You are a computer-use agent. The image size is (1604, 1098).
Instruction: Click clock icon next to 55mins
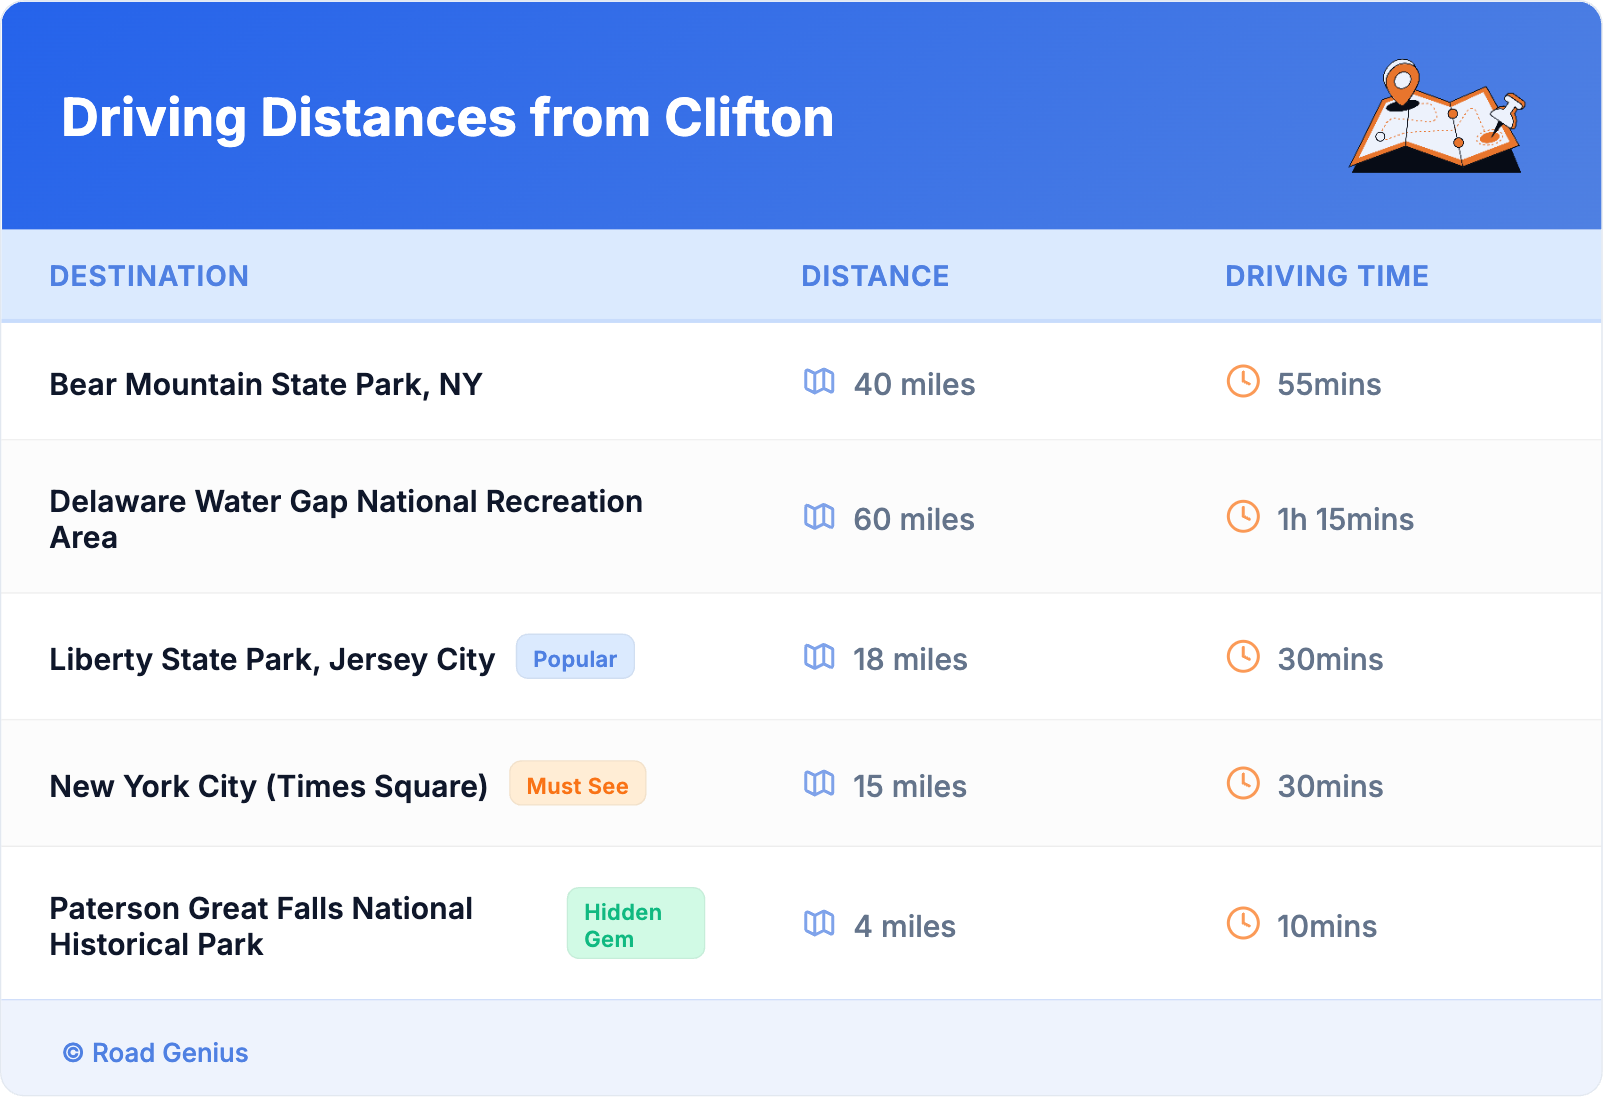coord(1243,381)
